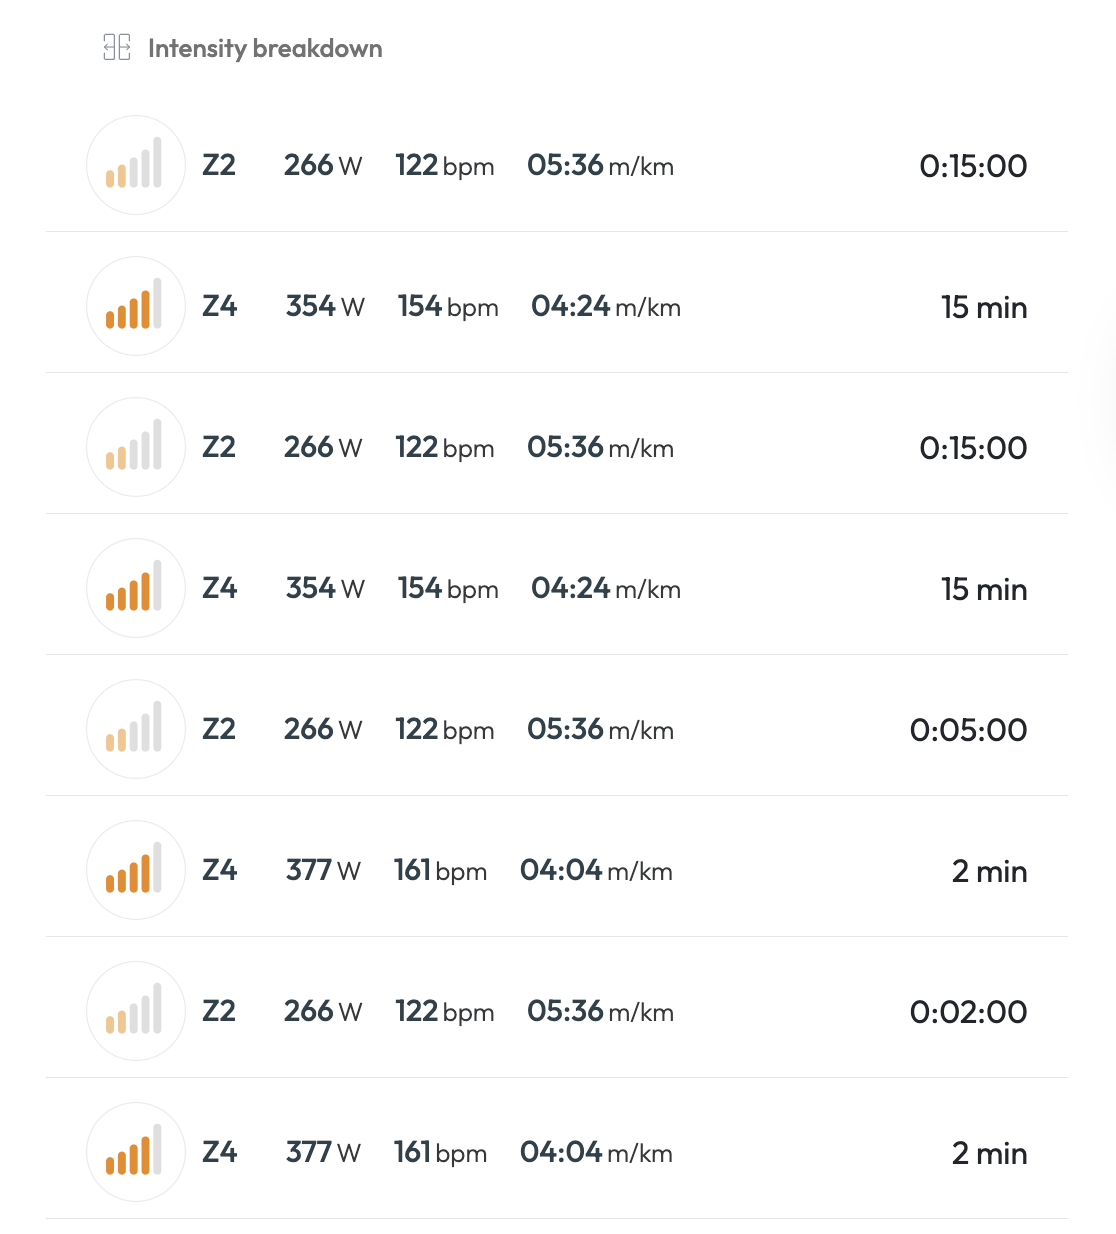Screen dimensions: 1116x1234
Task: Click the zone icon of the 0:02:00 row
Action: [136, 1011]
